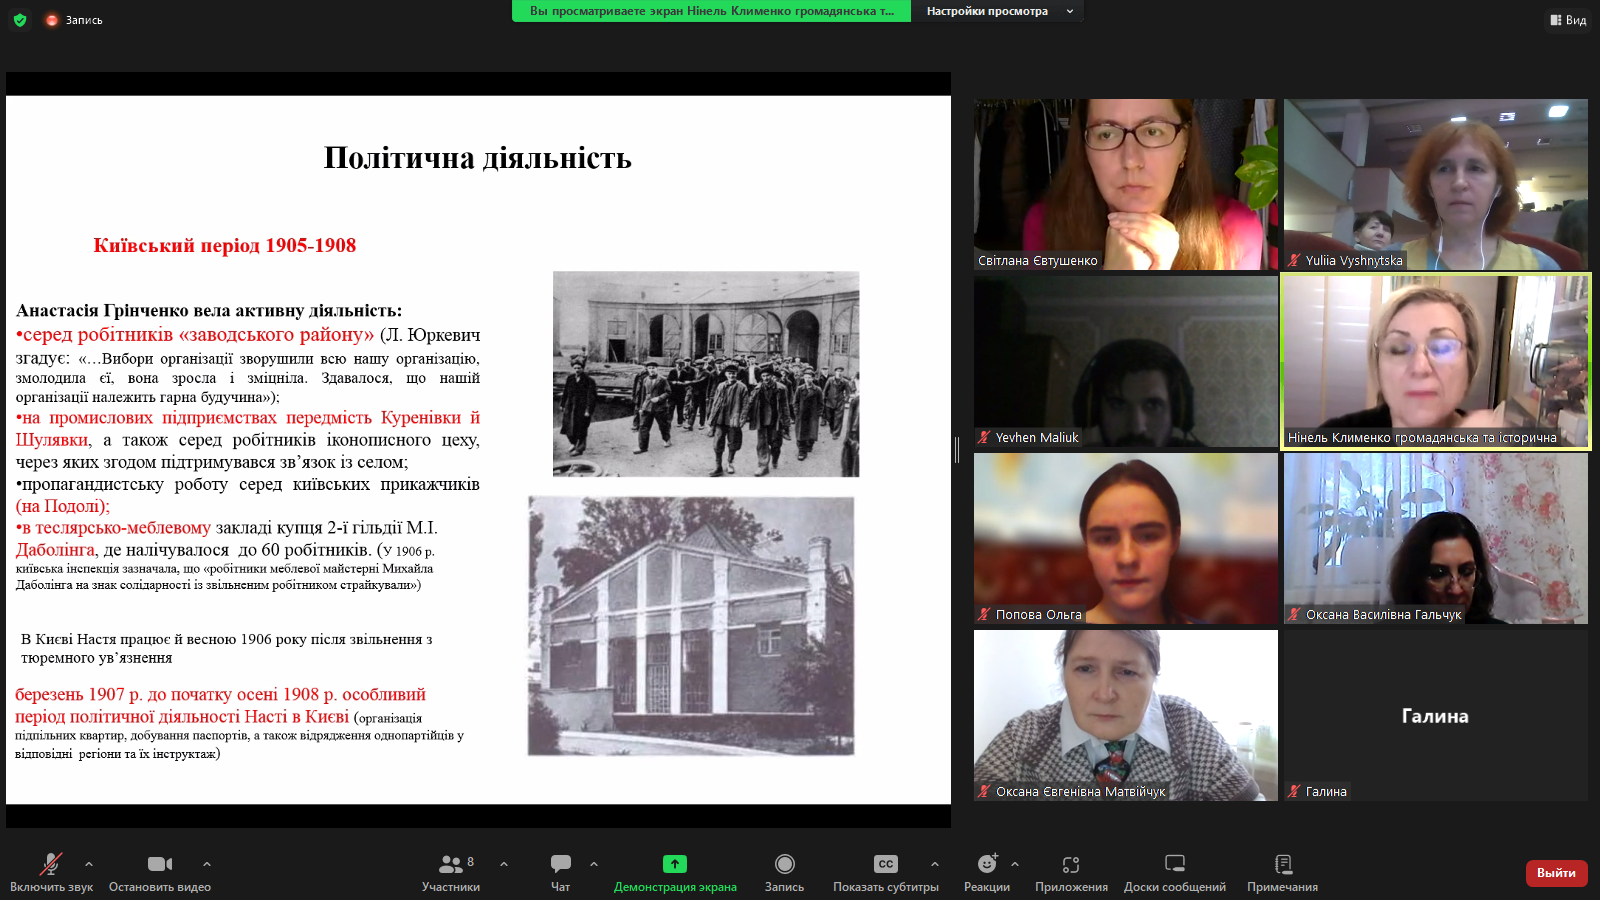Stop camera with Остановить видео

tap(160, 864)
